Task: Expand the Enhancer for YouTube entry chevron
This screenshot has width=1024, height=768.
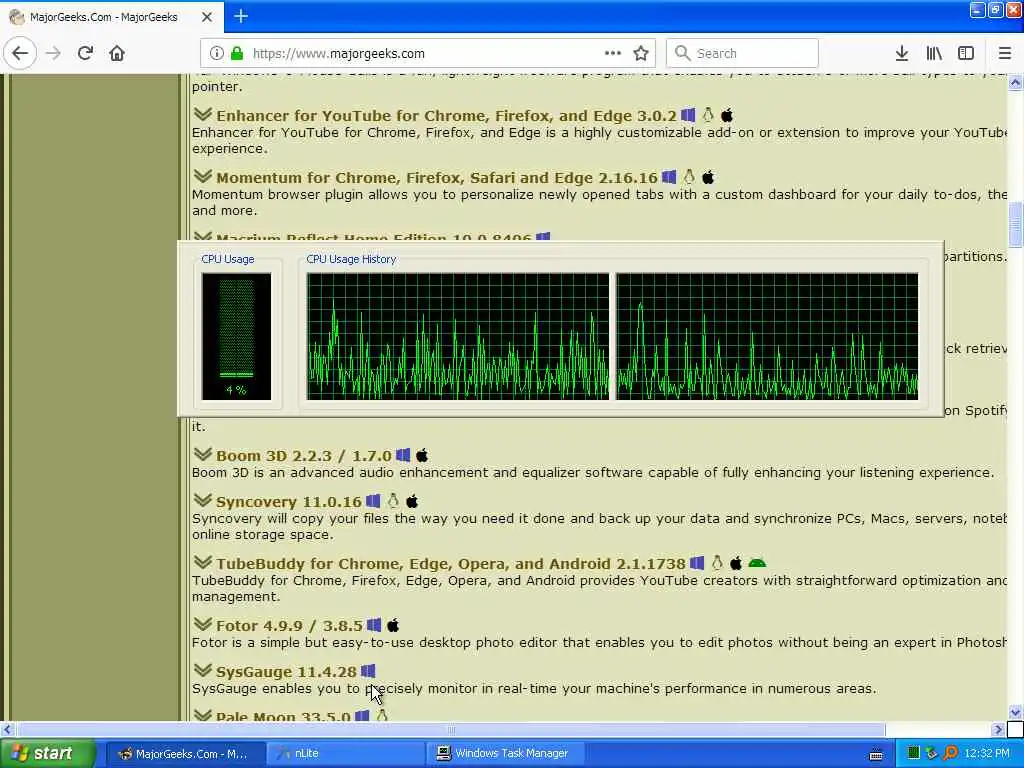Action: 202,114
